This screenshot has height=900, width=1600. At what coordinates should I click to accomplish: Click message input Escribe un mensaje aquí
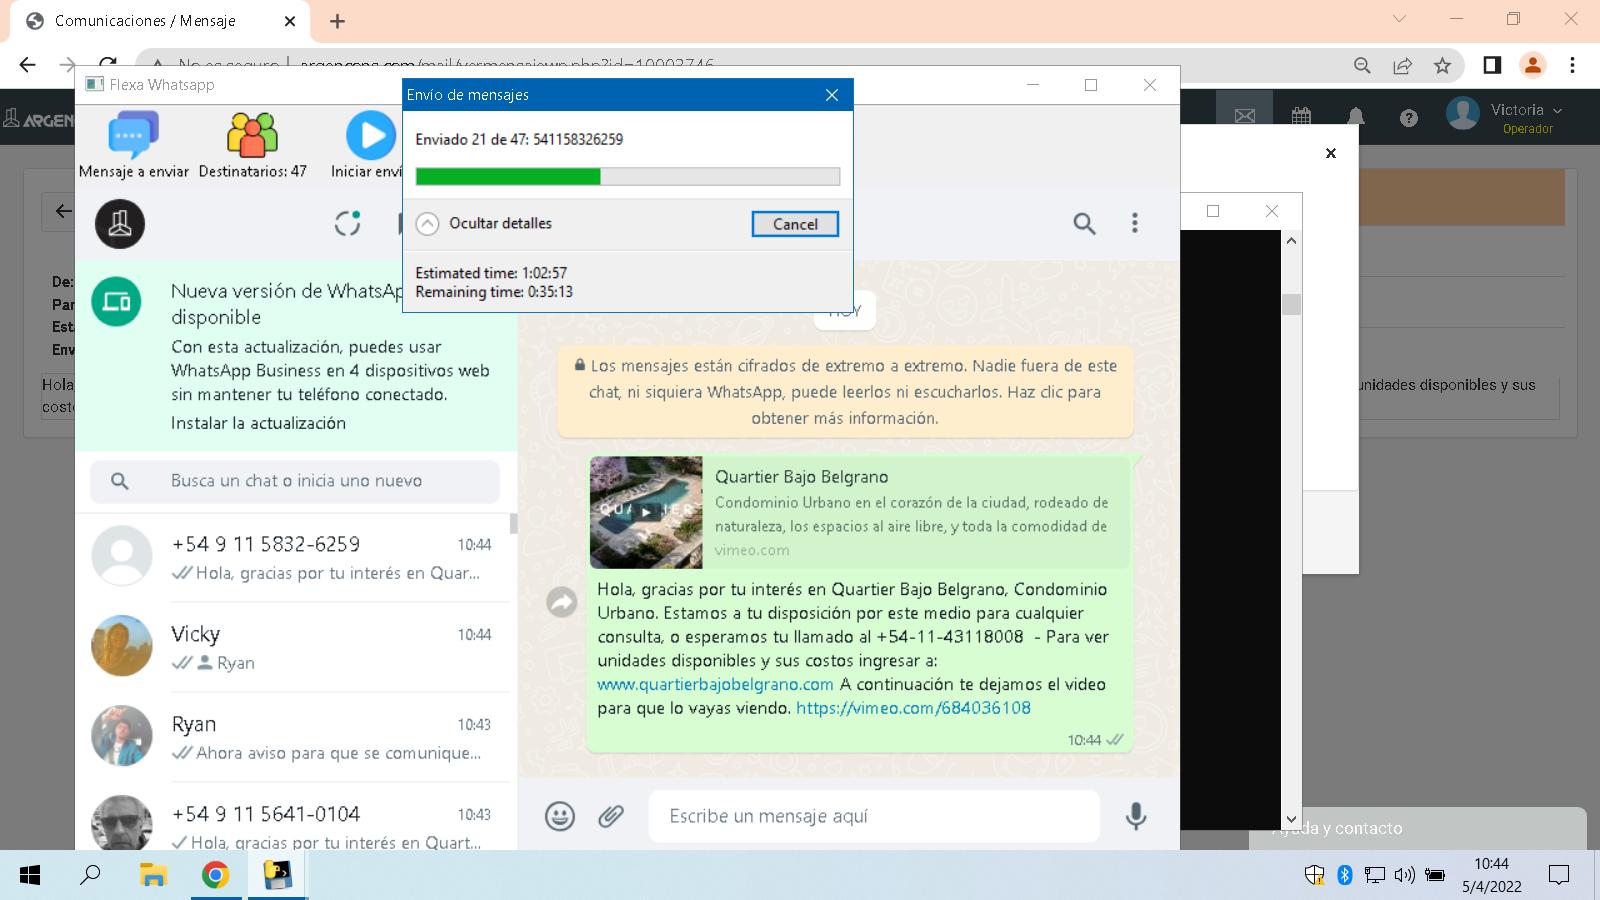(874, 816)
